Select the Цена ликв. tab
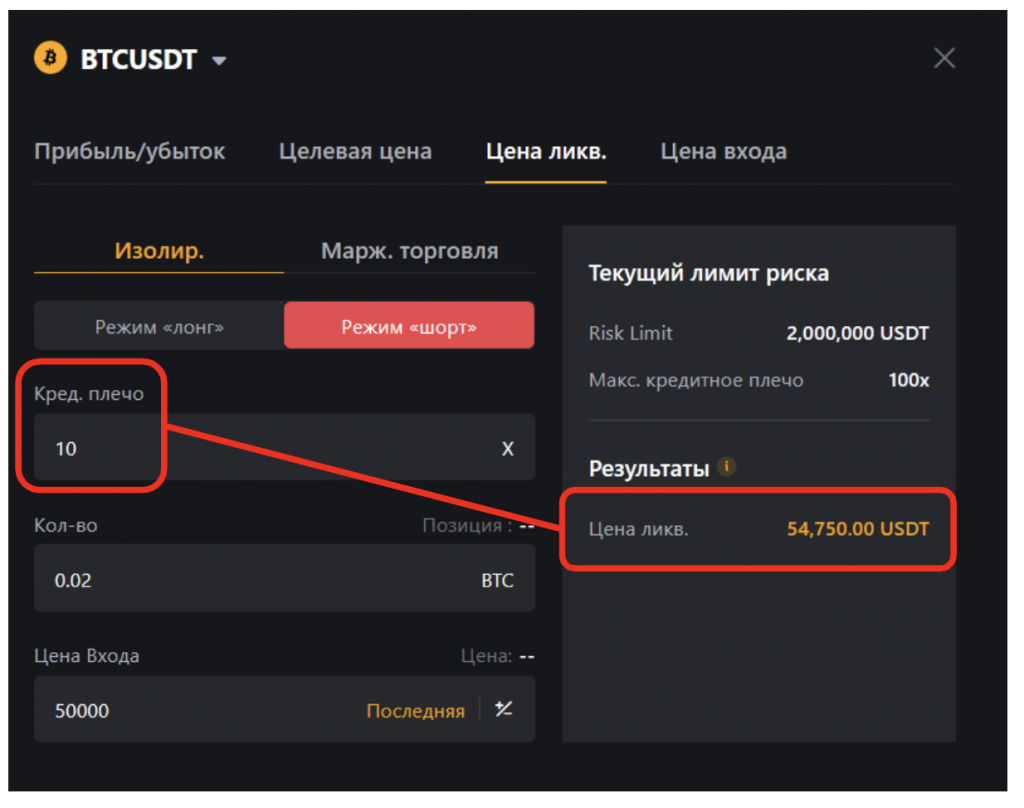1024x808 pixels. [546, 152]
